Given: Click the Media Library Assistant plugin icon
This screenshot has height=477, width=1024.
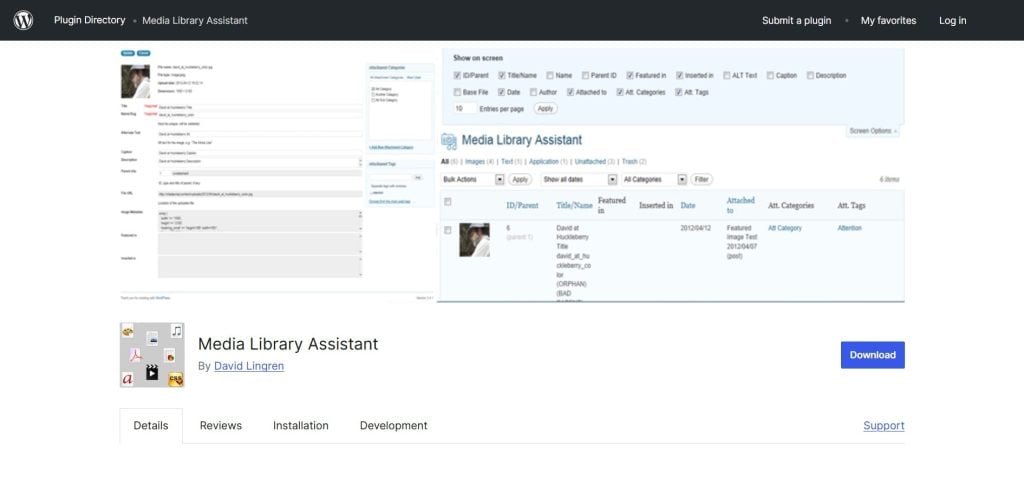Looking at the screenshot, I should (x=152, y=355).
